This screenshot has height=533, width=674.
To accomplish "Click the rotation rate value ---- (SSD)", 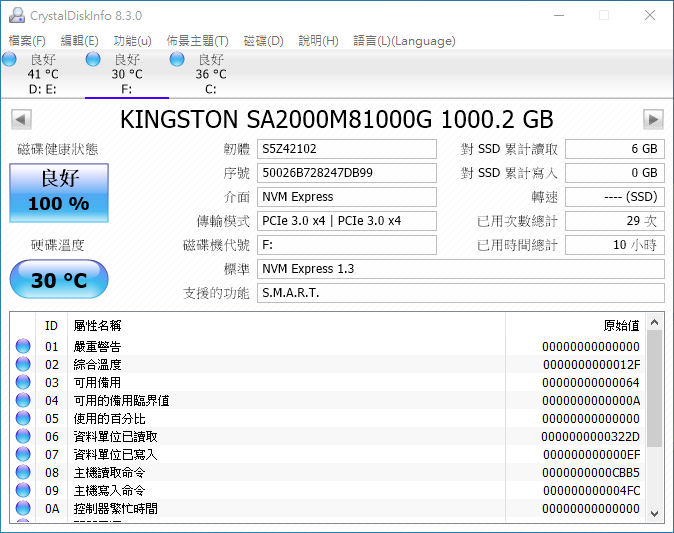I will click(615, 197).
